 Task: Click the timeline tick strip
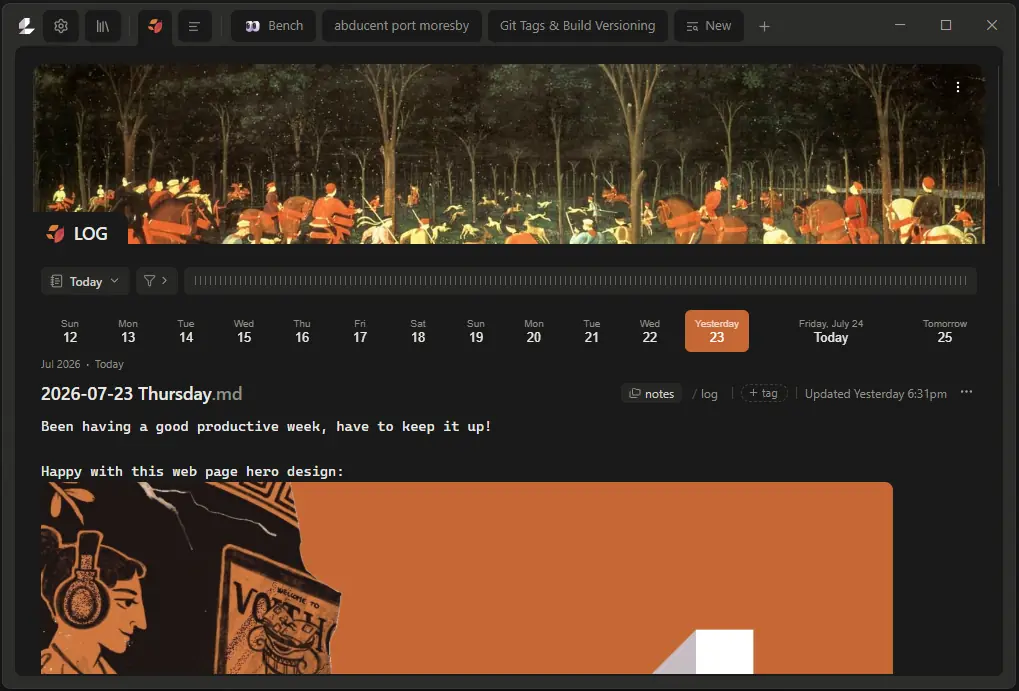tap(580, 281)
